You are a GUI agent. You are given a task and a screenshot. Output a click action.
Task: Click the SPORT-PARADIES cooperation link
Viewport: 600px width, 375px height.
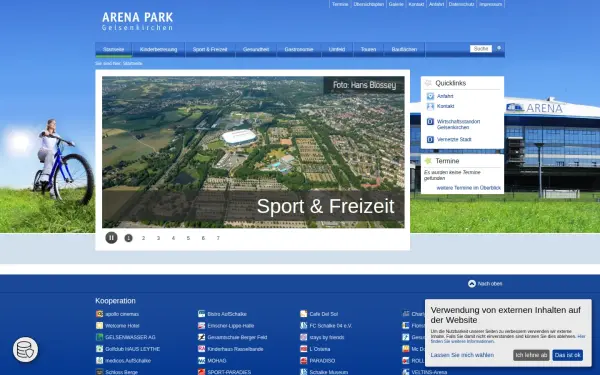point(229,372)
